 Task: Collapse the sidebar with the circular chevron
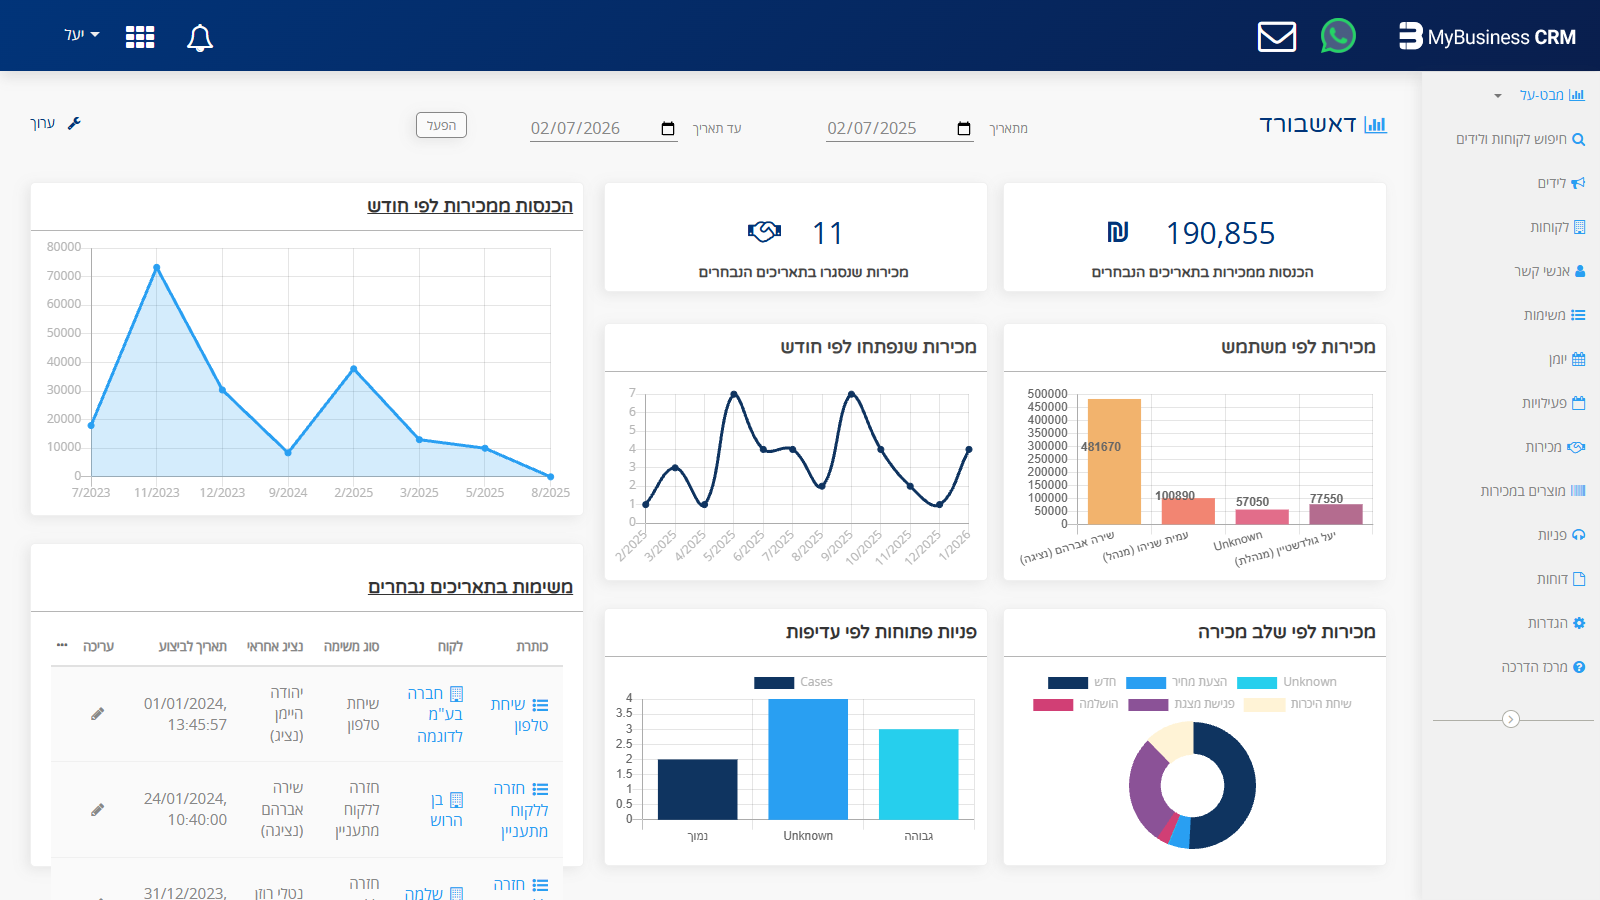1511,718
